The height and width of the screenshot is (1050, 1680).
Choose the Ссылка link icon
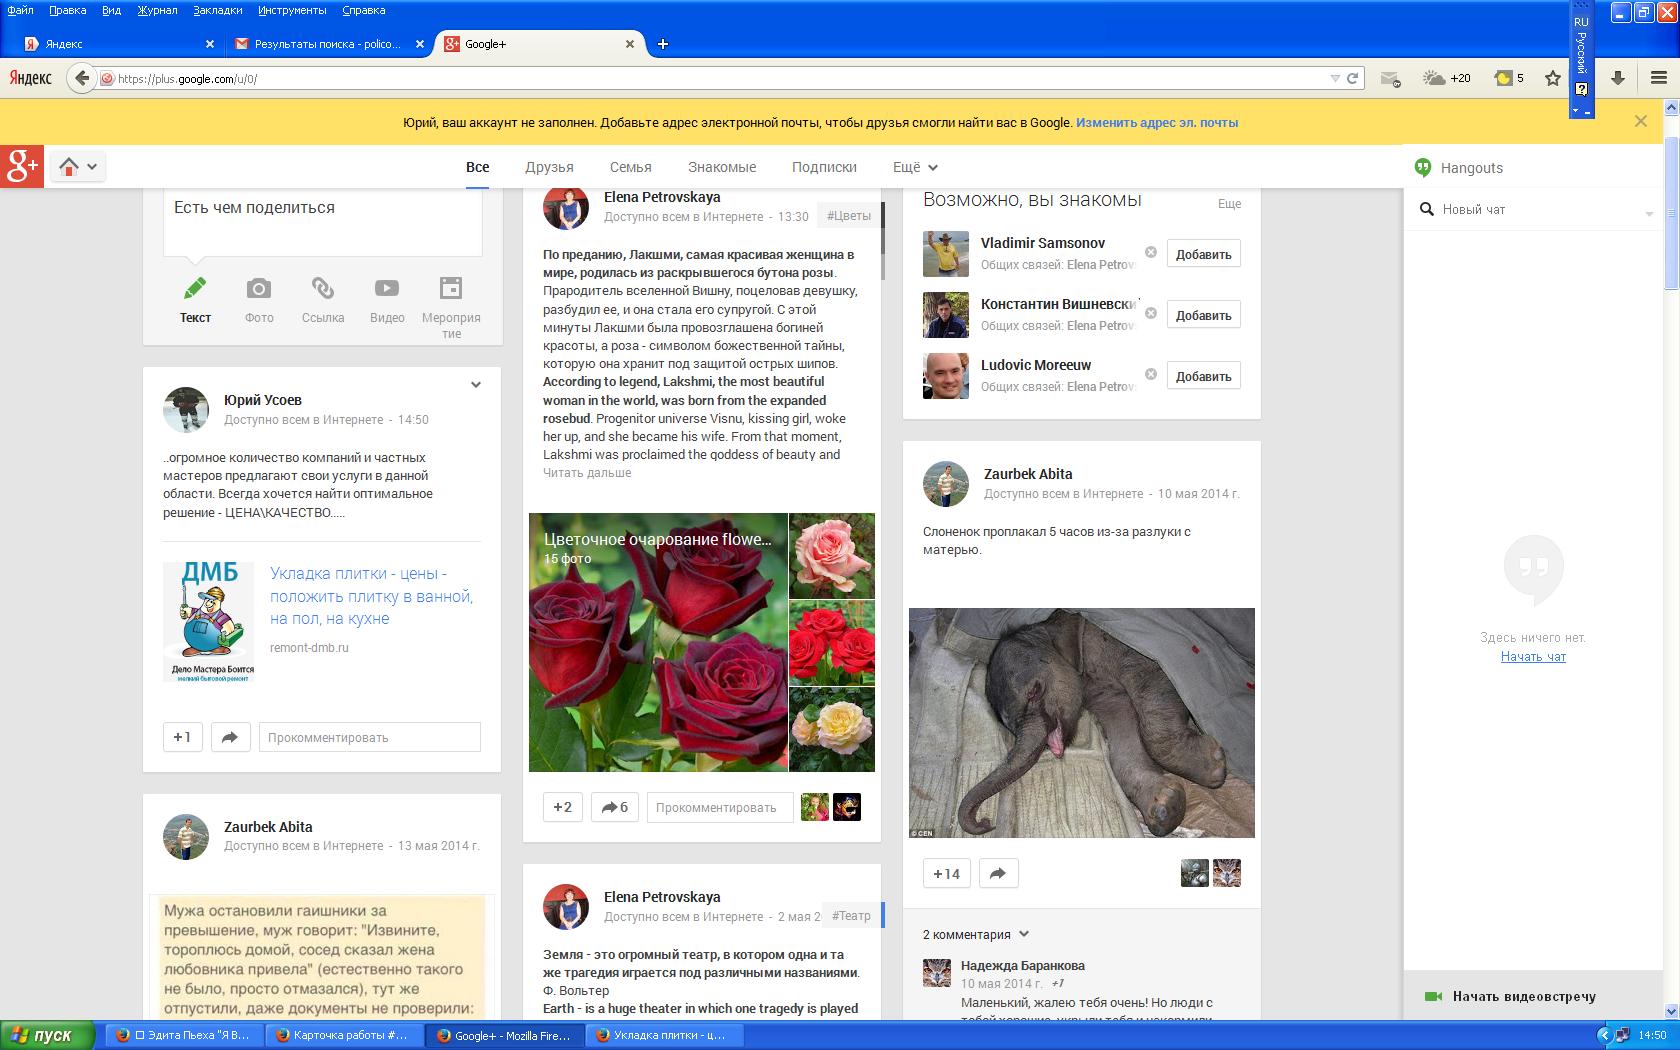tap(322, 289)
